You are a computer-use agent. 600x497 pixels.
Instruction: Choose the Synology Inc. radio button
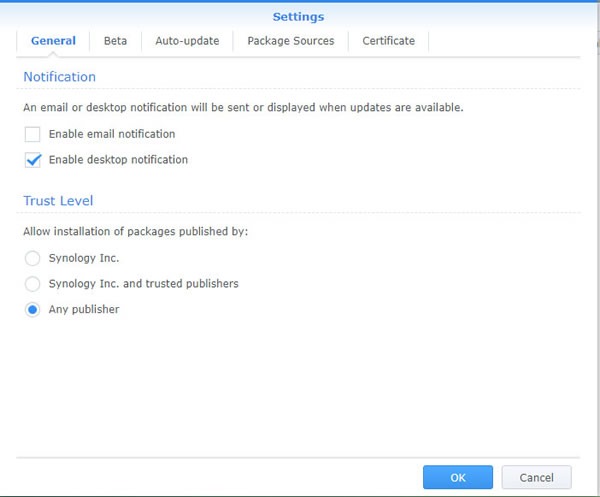33,258
